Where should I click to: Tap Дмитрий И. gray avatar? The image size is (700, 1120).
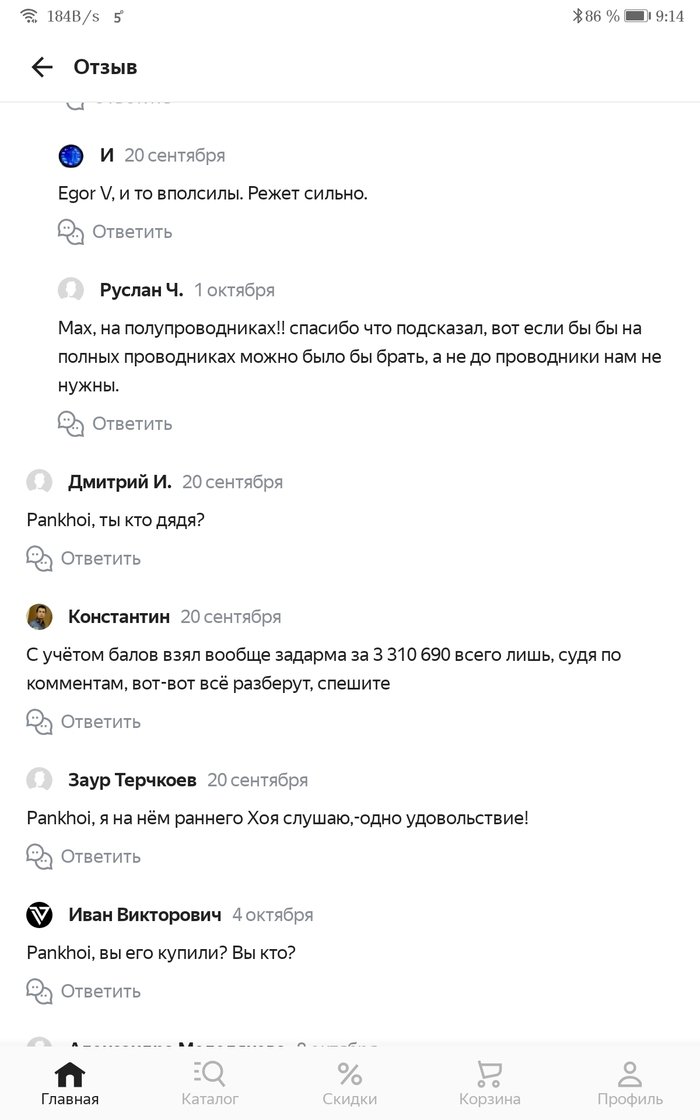39,482
